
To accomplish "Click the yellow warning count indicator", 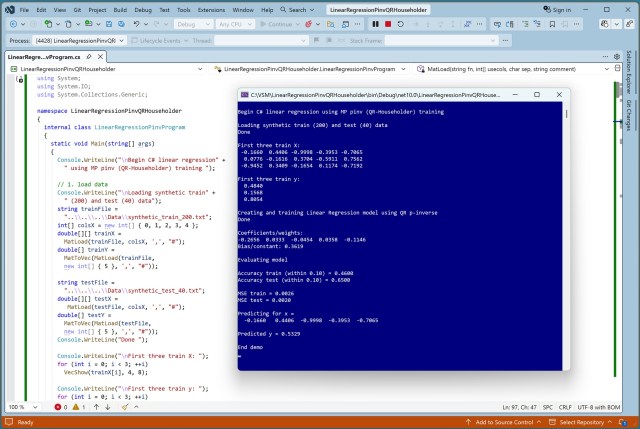I will [79, 407].
